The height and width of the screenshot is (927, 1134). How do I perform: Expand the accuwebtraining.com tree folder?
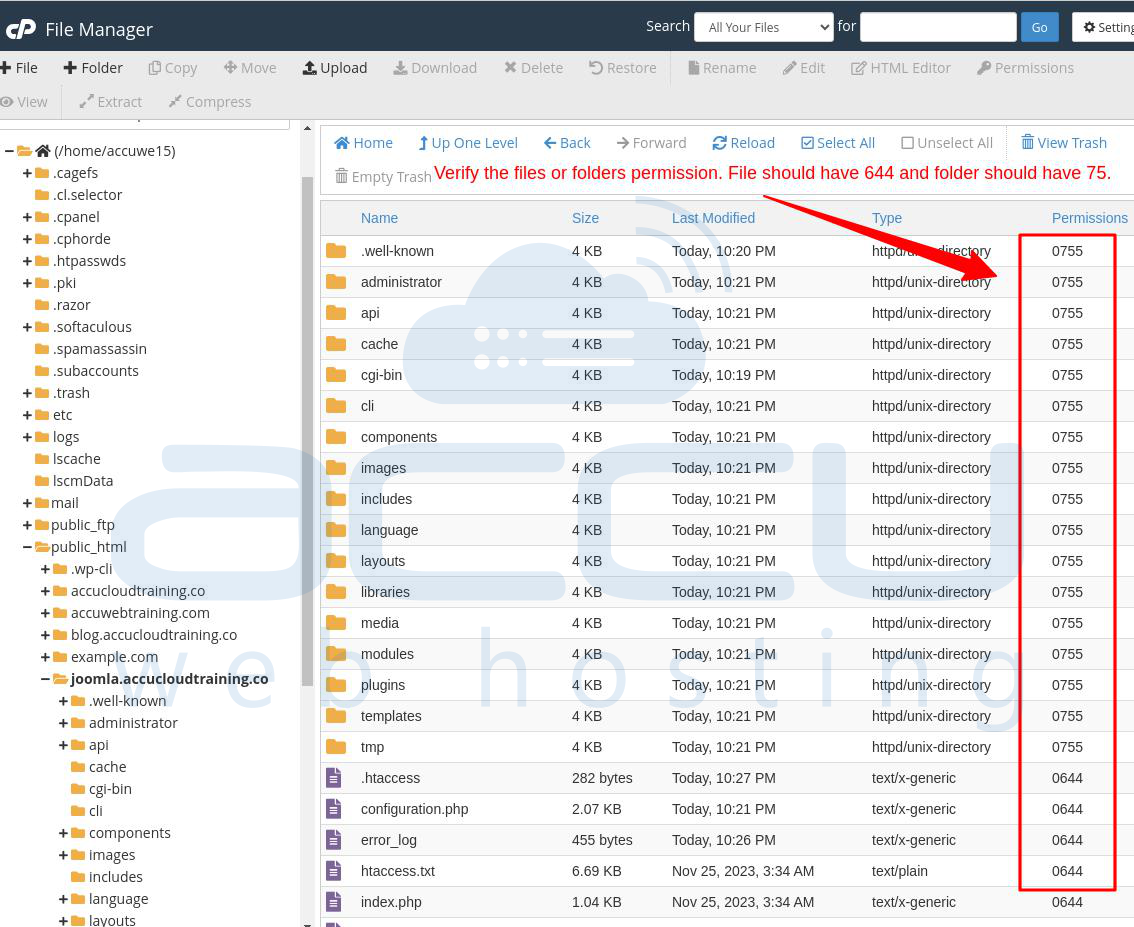click(45, 613)
